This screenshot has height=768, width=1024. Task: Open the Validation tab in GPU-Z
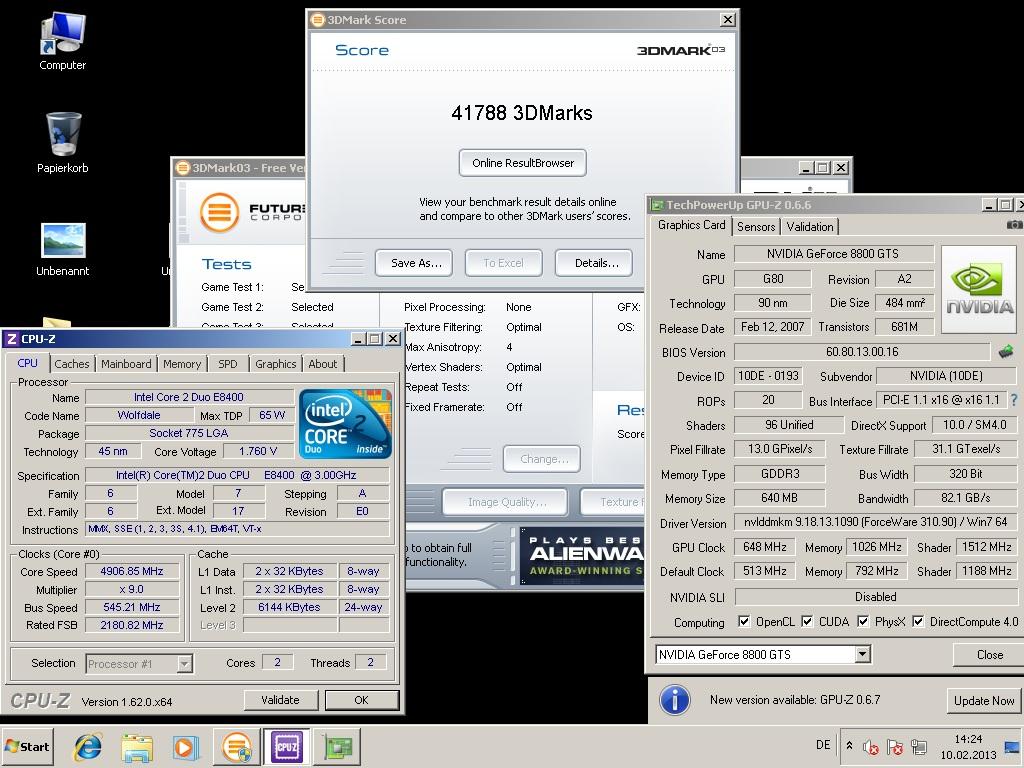810,227
